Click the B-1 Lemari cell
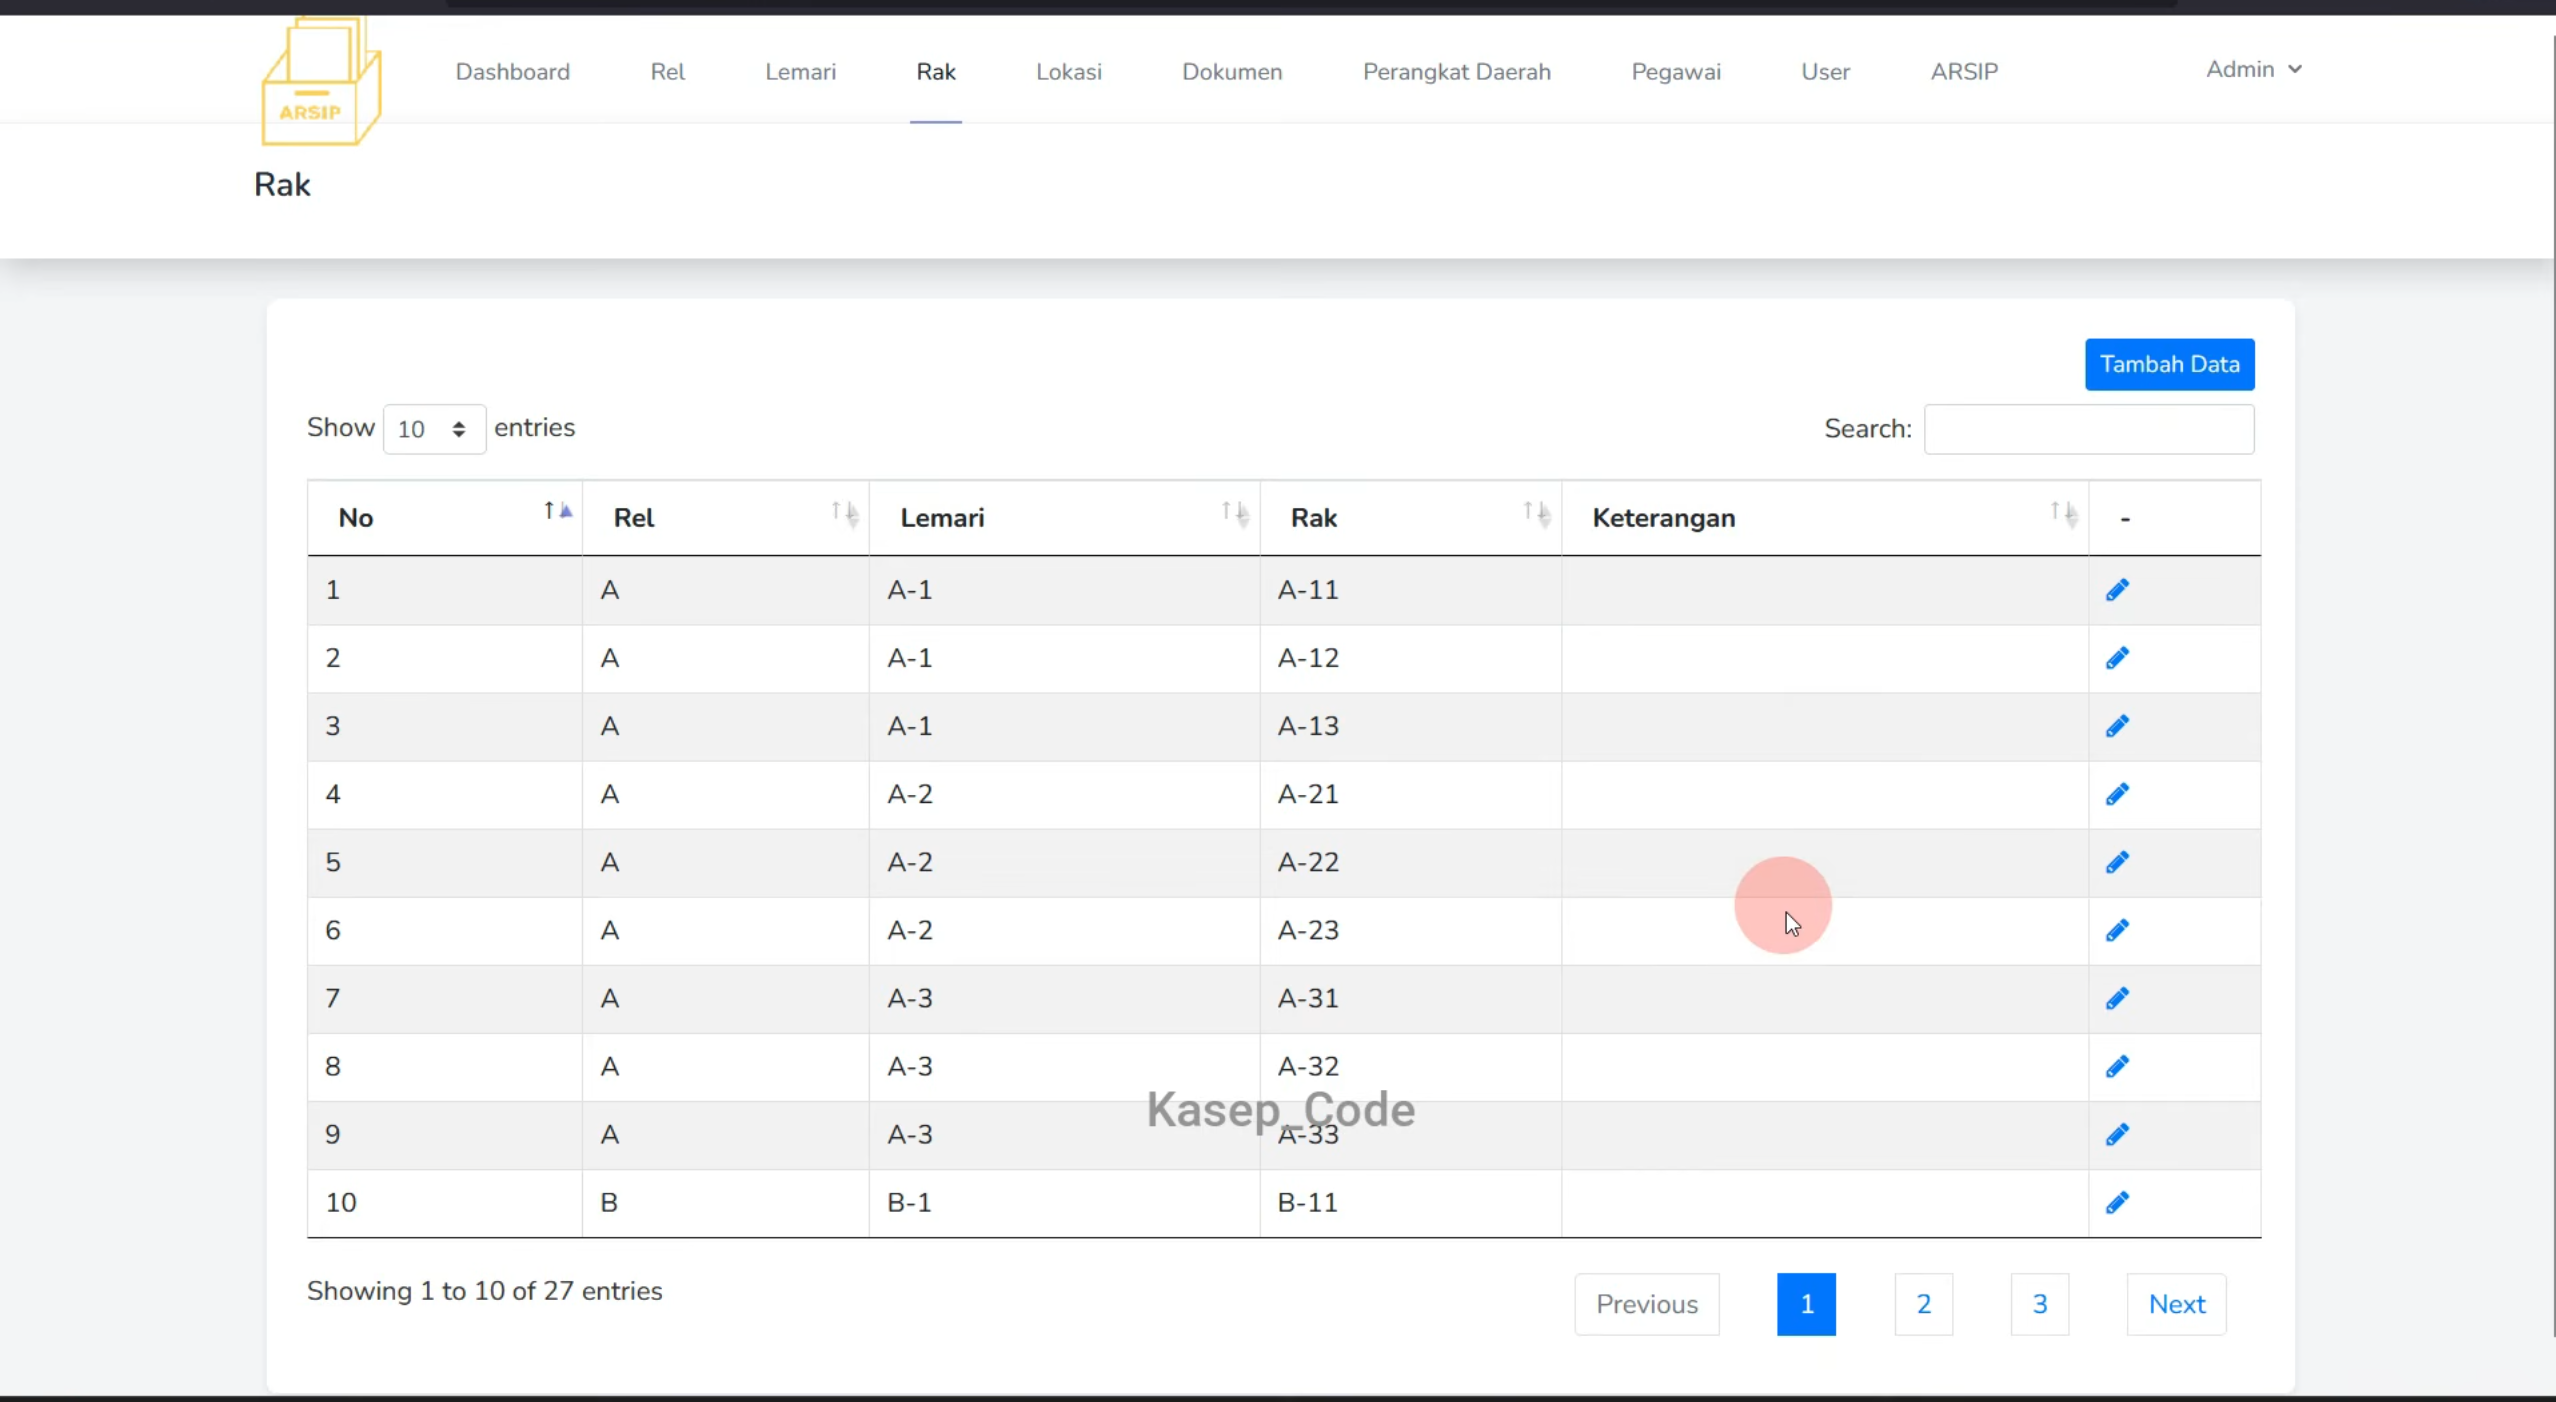 click(1065, 1202)
